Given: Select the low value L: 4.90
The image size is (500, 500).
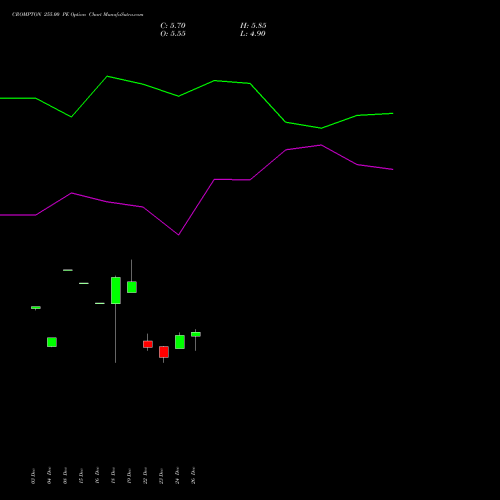Looking at the screenshot, I should pyautogui.click(x=253, y=34).
